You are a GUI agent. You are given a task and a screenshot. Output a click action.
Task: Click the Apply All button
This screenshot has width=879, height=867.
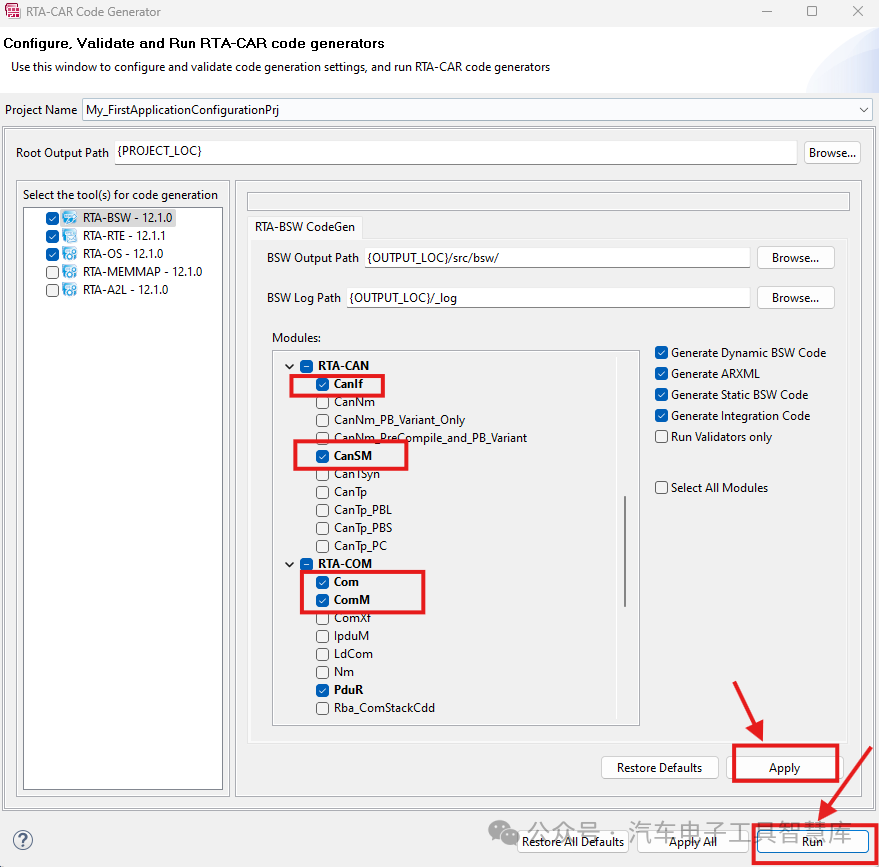click(x=692, y=841)
